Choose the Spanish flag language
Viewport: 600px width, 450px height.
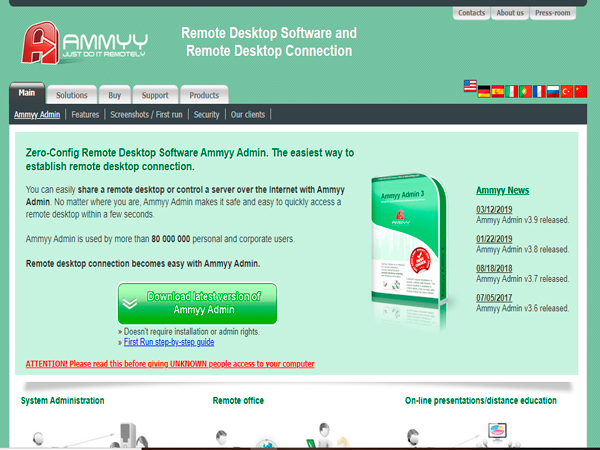(x=497, y=91)
